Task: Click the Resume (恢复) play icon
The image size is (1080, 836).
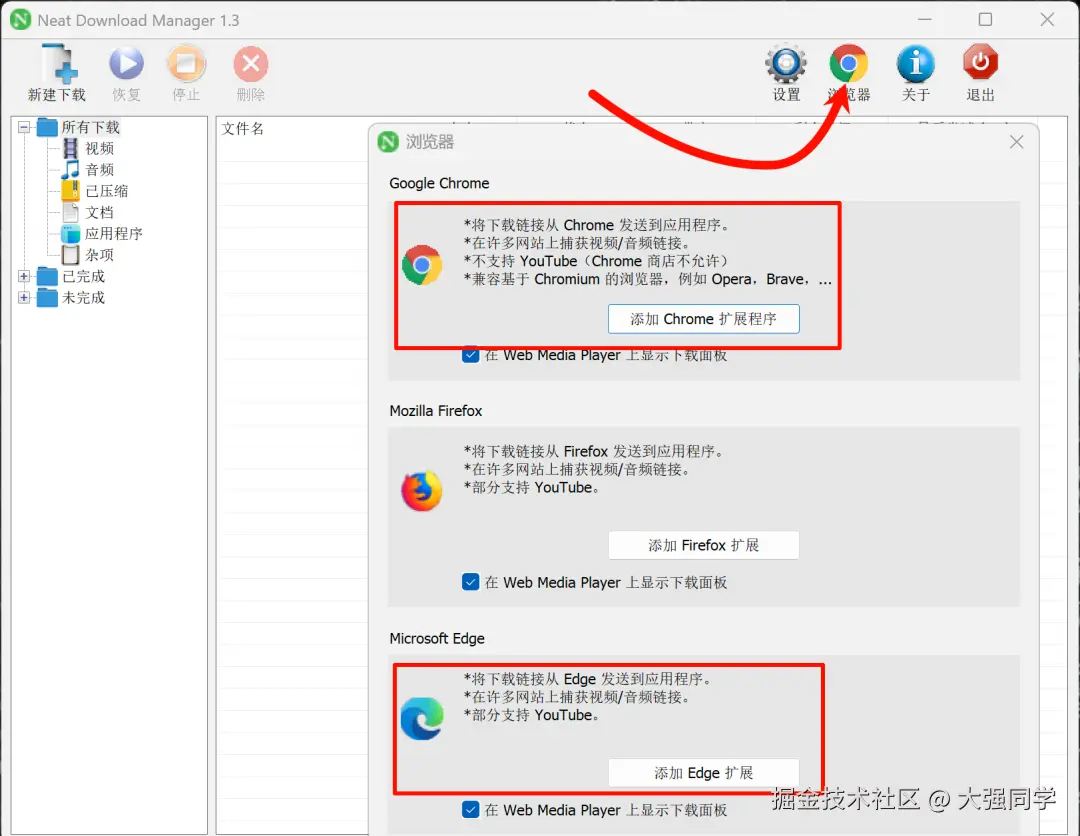Action: [126, 64]
